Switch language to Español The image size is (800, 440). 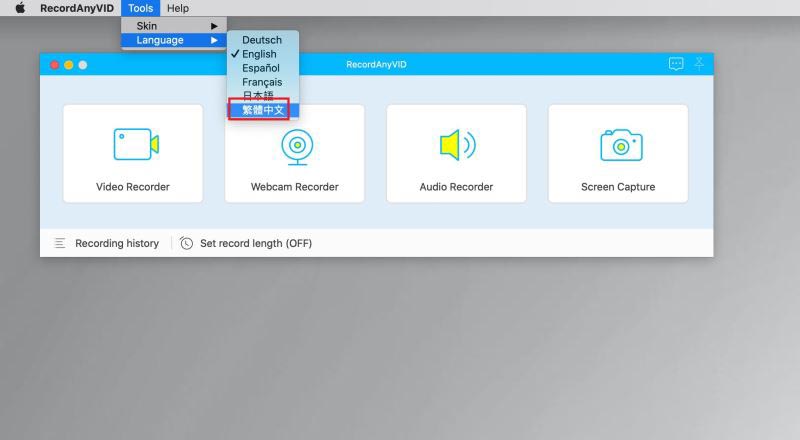[x=263, y=68]
